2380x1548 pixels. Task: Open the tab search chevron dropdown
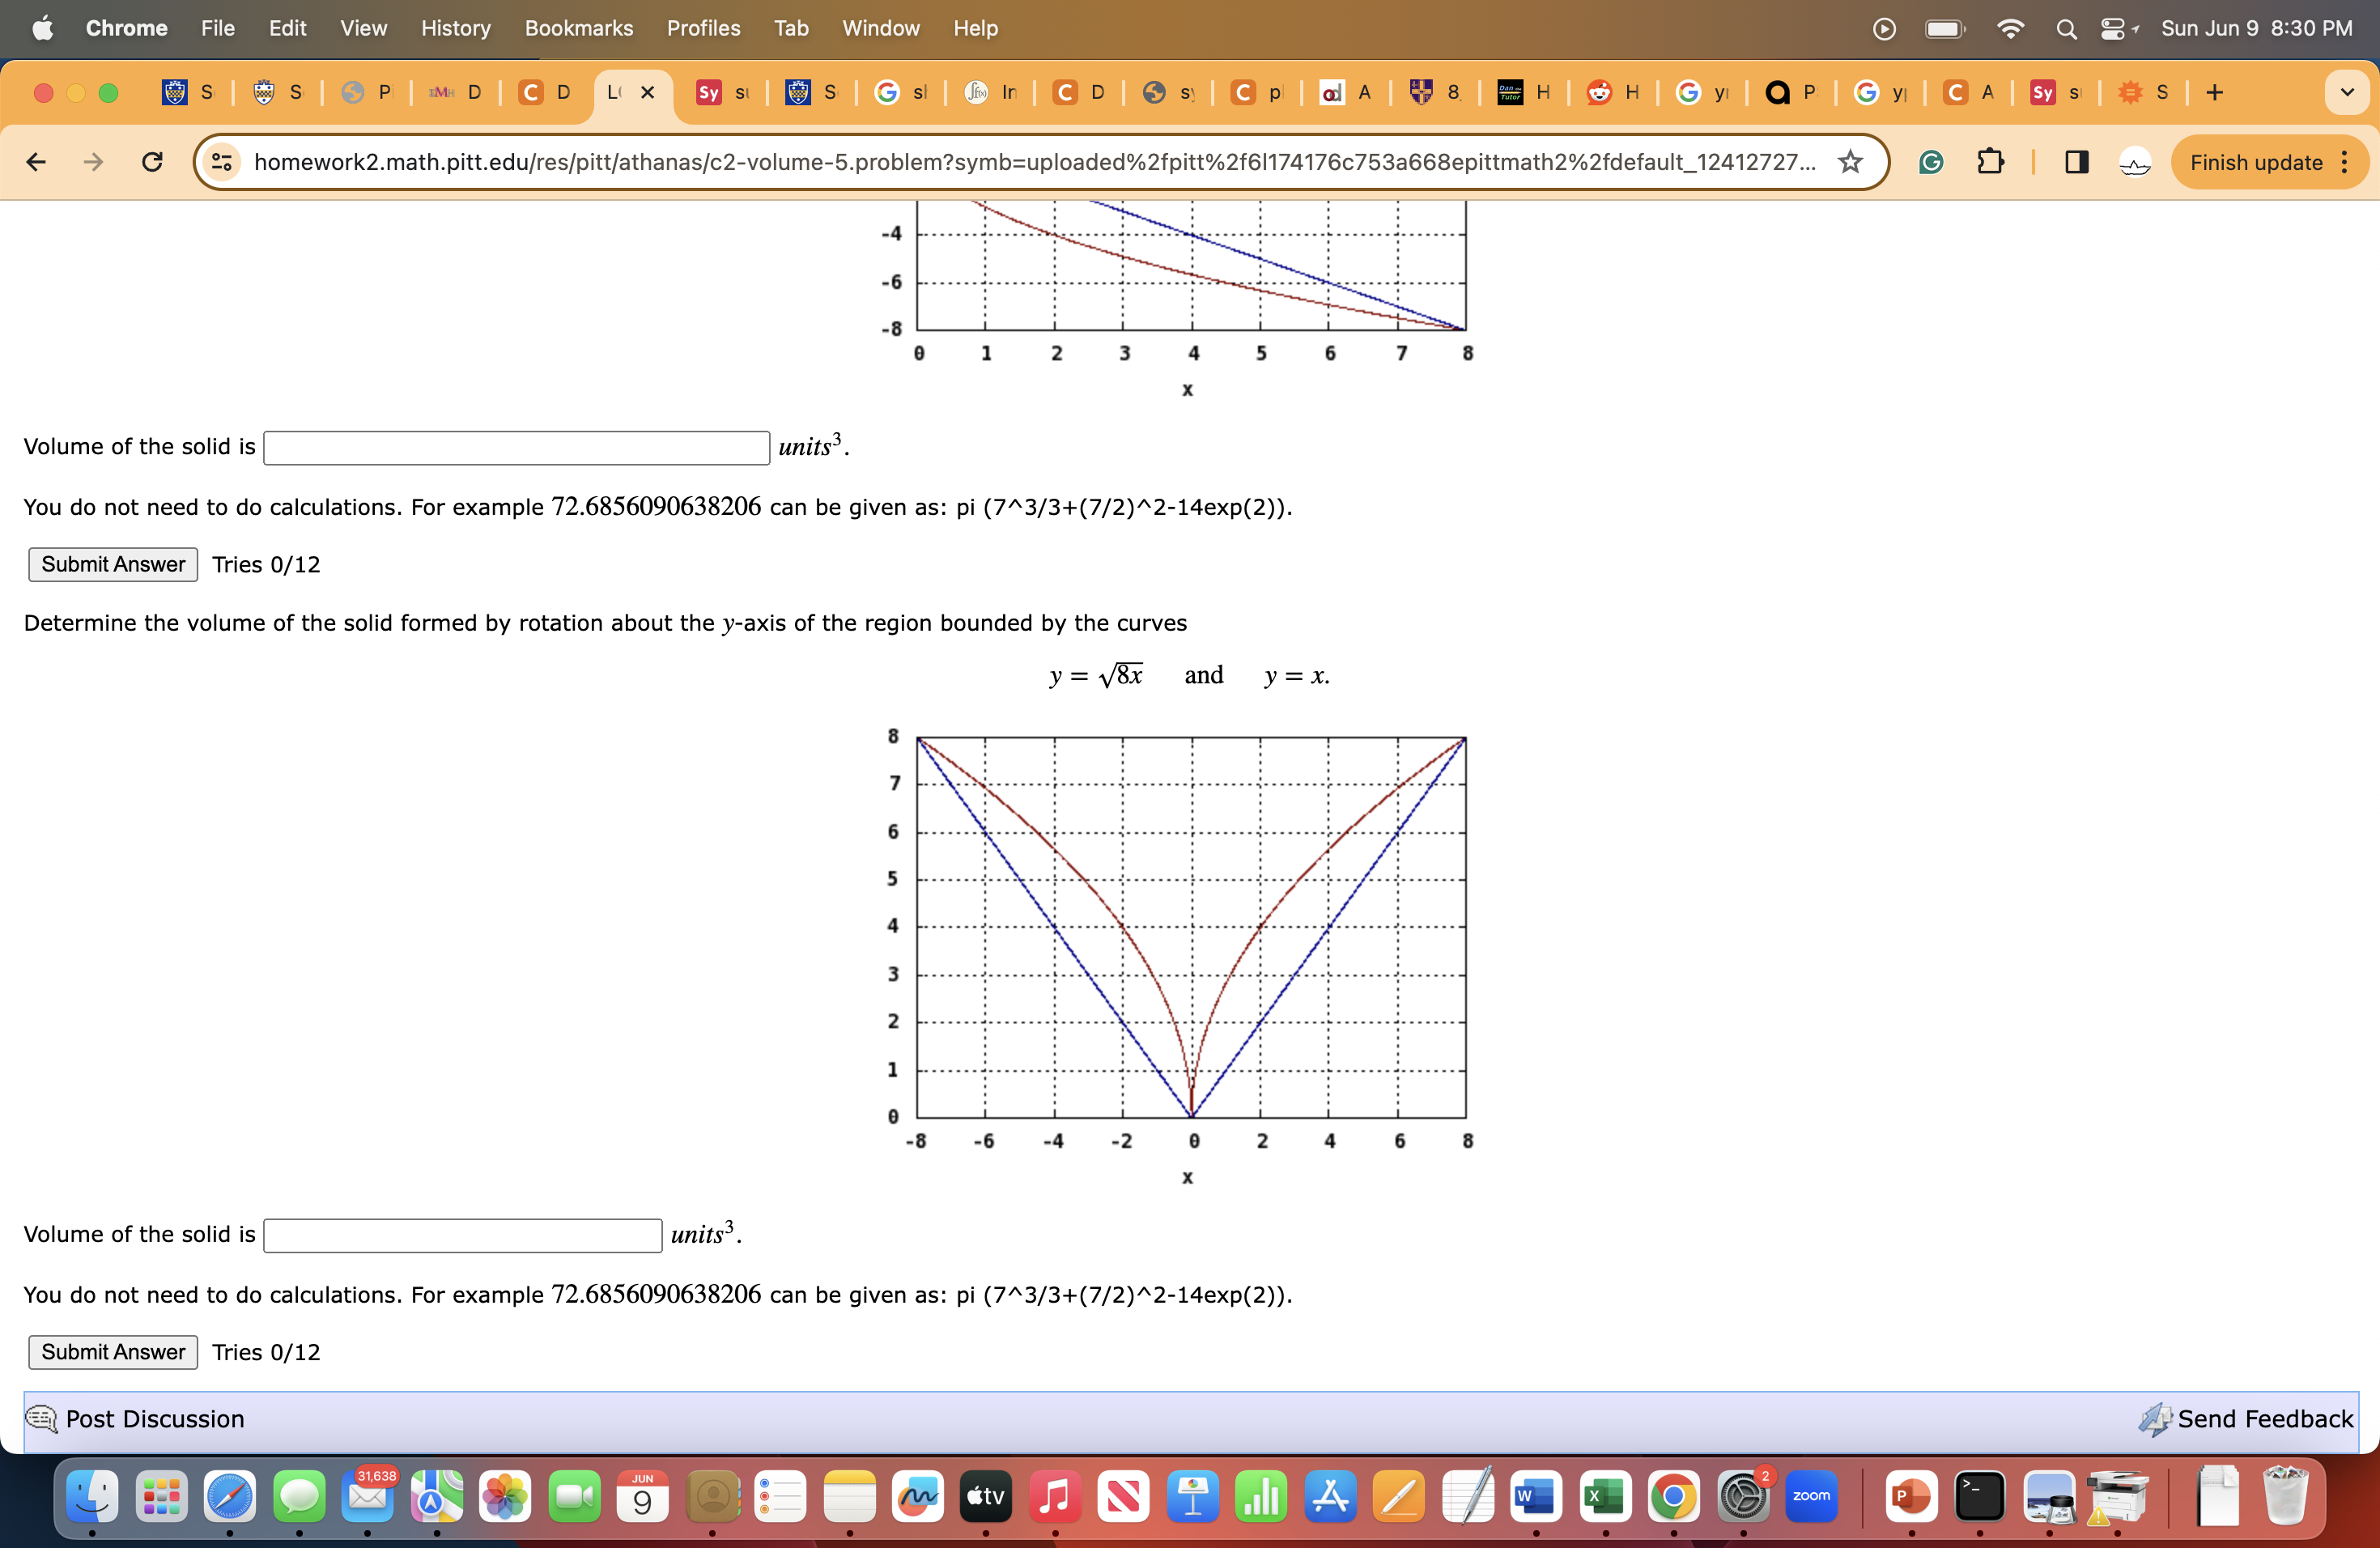[x=2348, y=92]
